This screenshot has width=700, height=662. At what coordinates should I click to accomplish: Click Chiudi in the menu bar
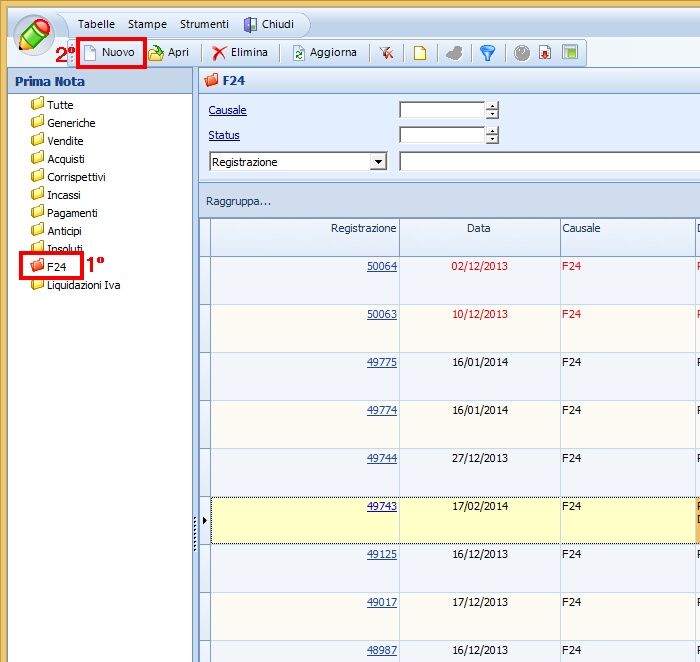coord(268,24)
